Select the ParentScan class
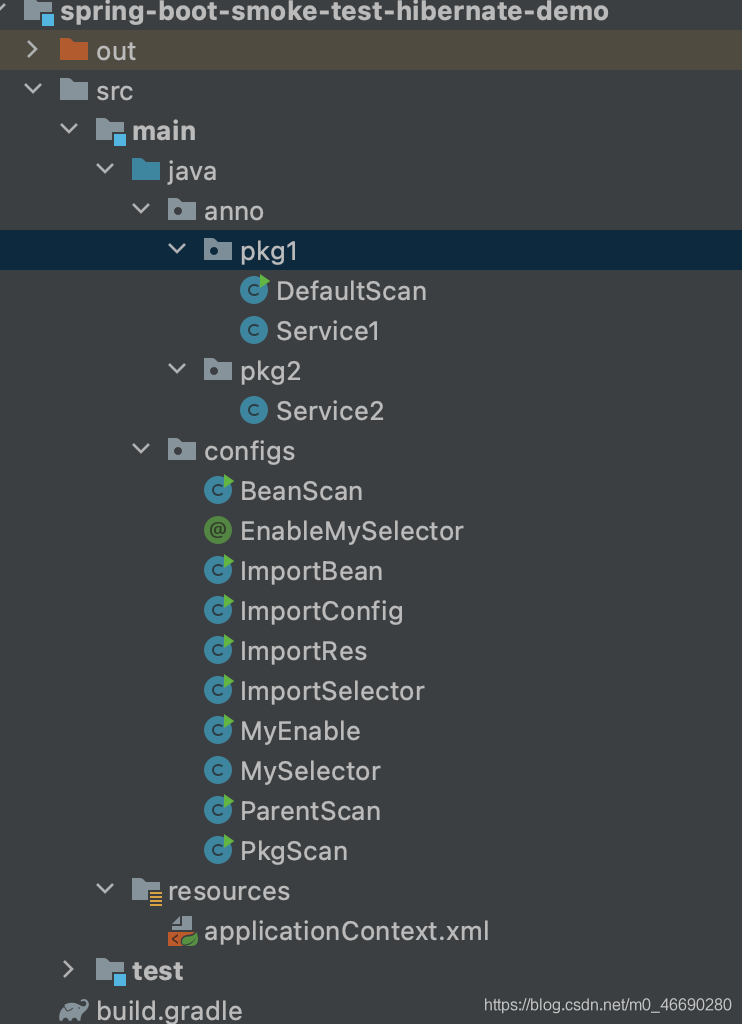Viewport: 742px width, 1024px height. click(310, 811)
